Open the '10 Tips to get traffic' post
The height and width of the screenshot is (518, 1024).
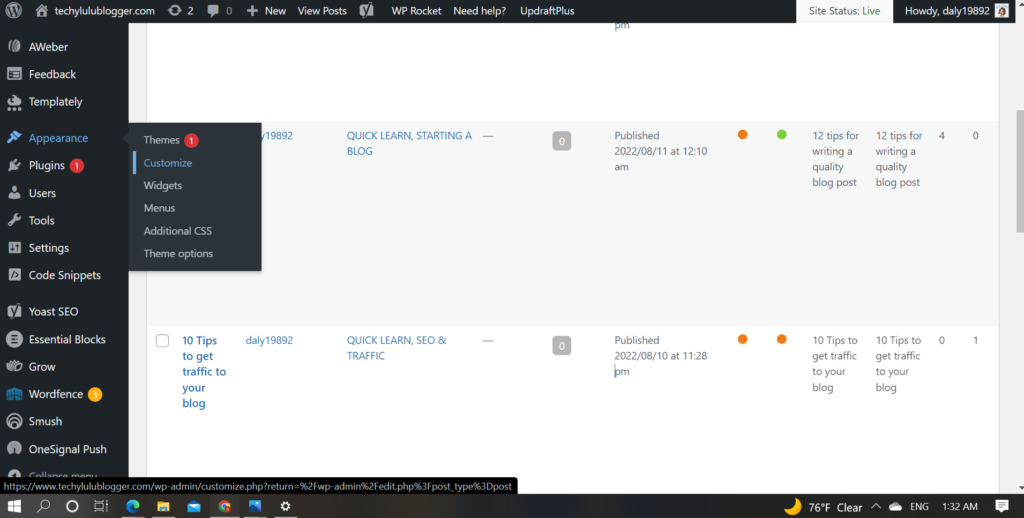203,371
